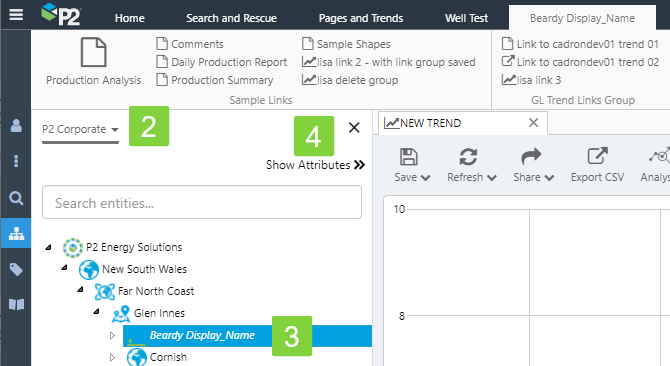Screen dimensions: 670x366
Task: Collapse the New South Wales node
Action: pyautogui.click(x=64, y=268)
